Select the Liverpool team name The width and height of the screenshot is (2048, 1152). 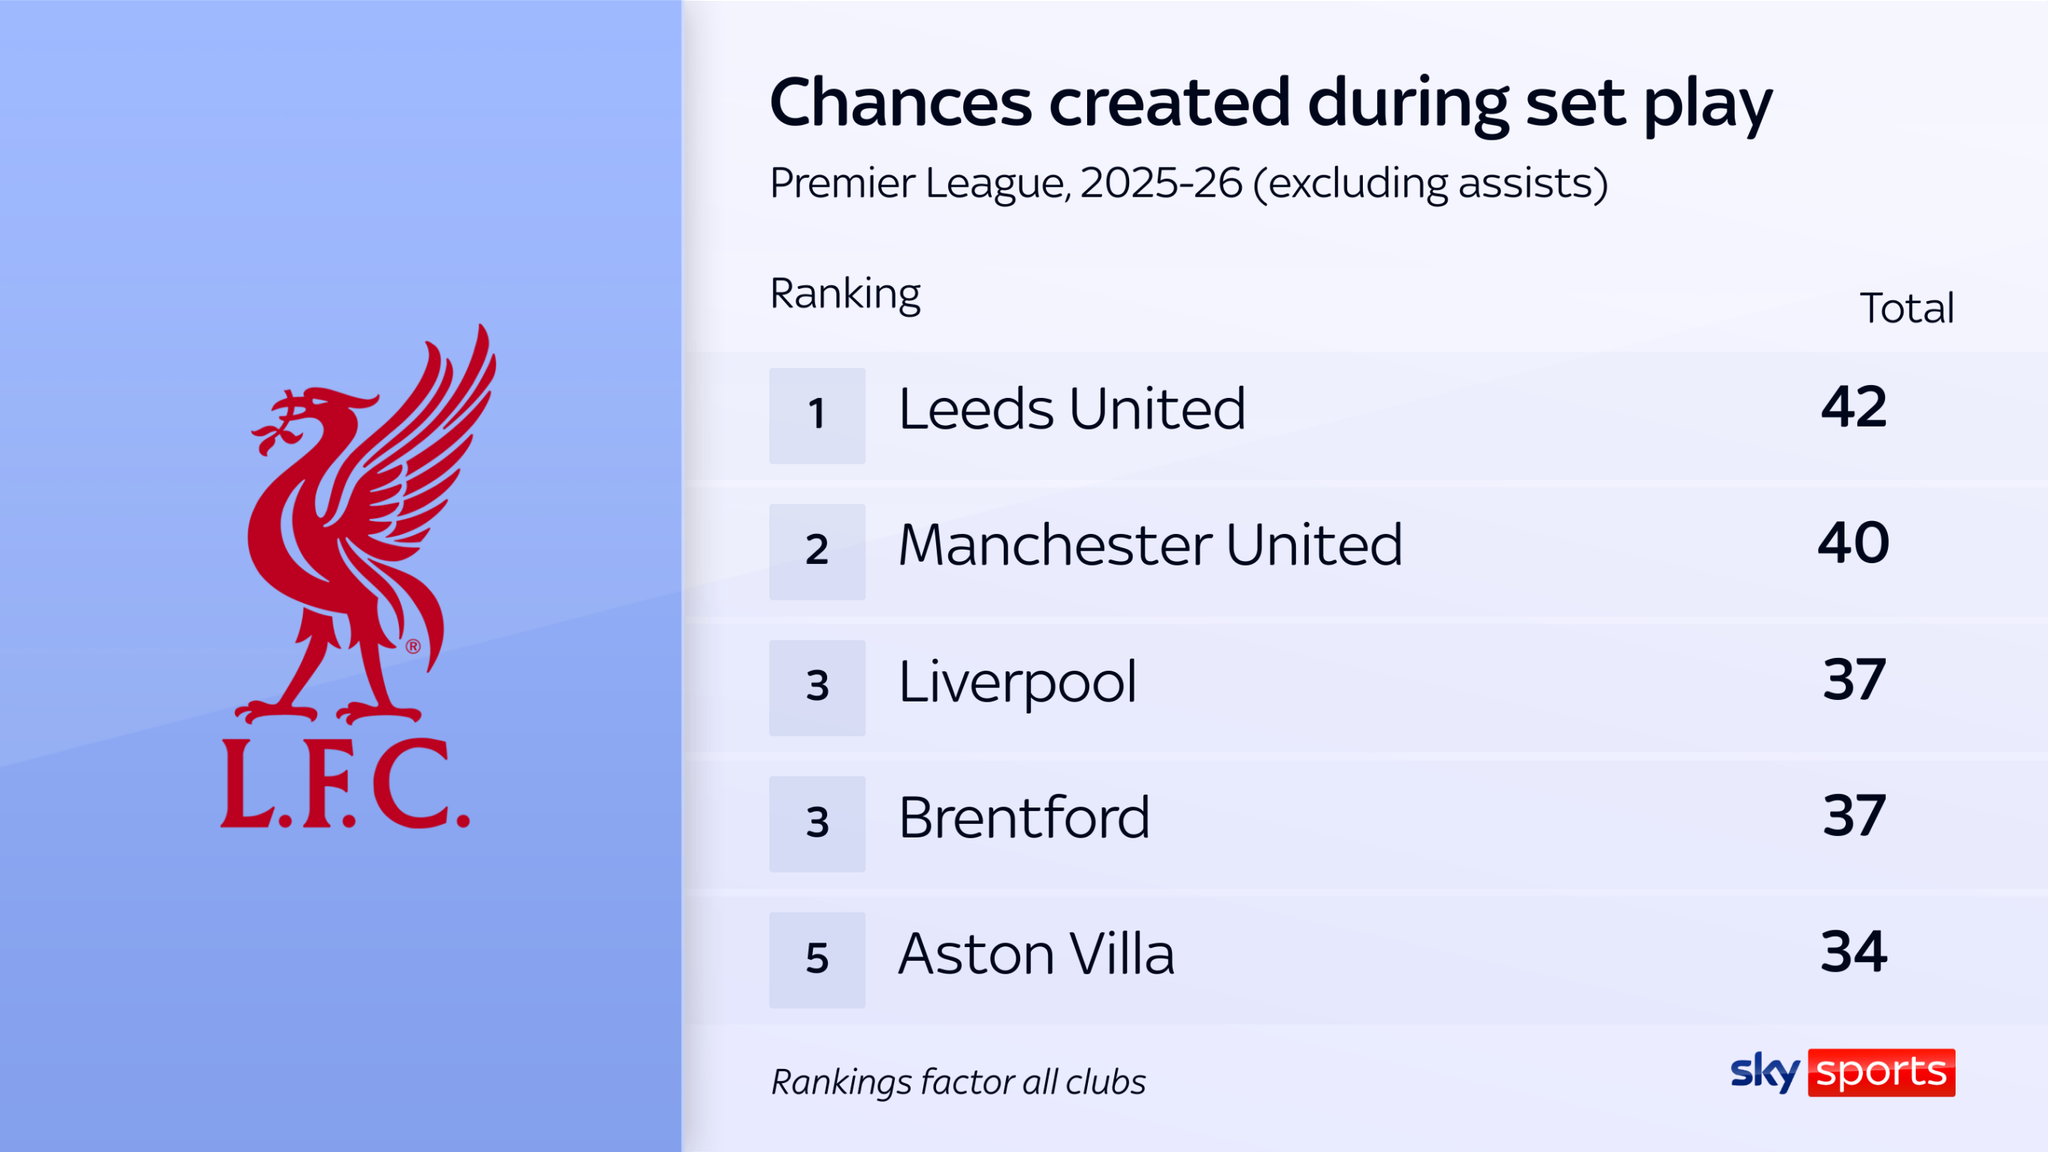[x=1017, y=682]
